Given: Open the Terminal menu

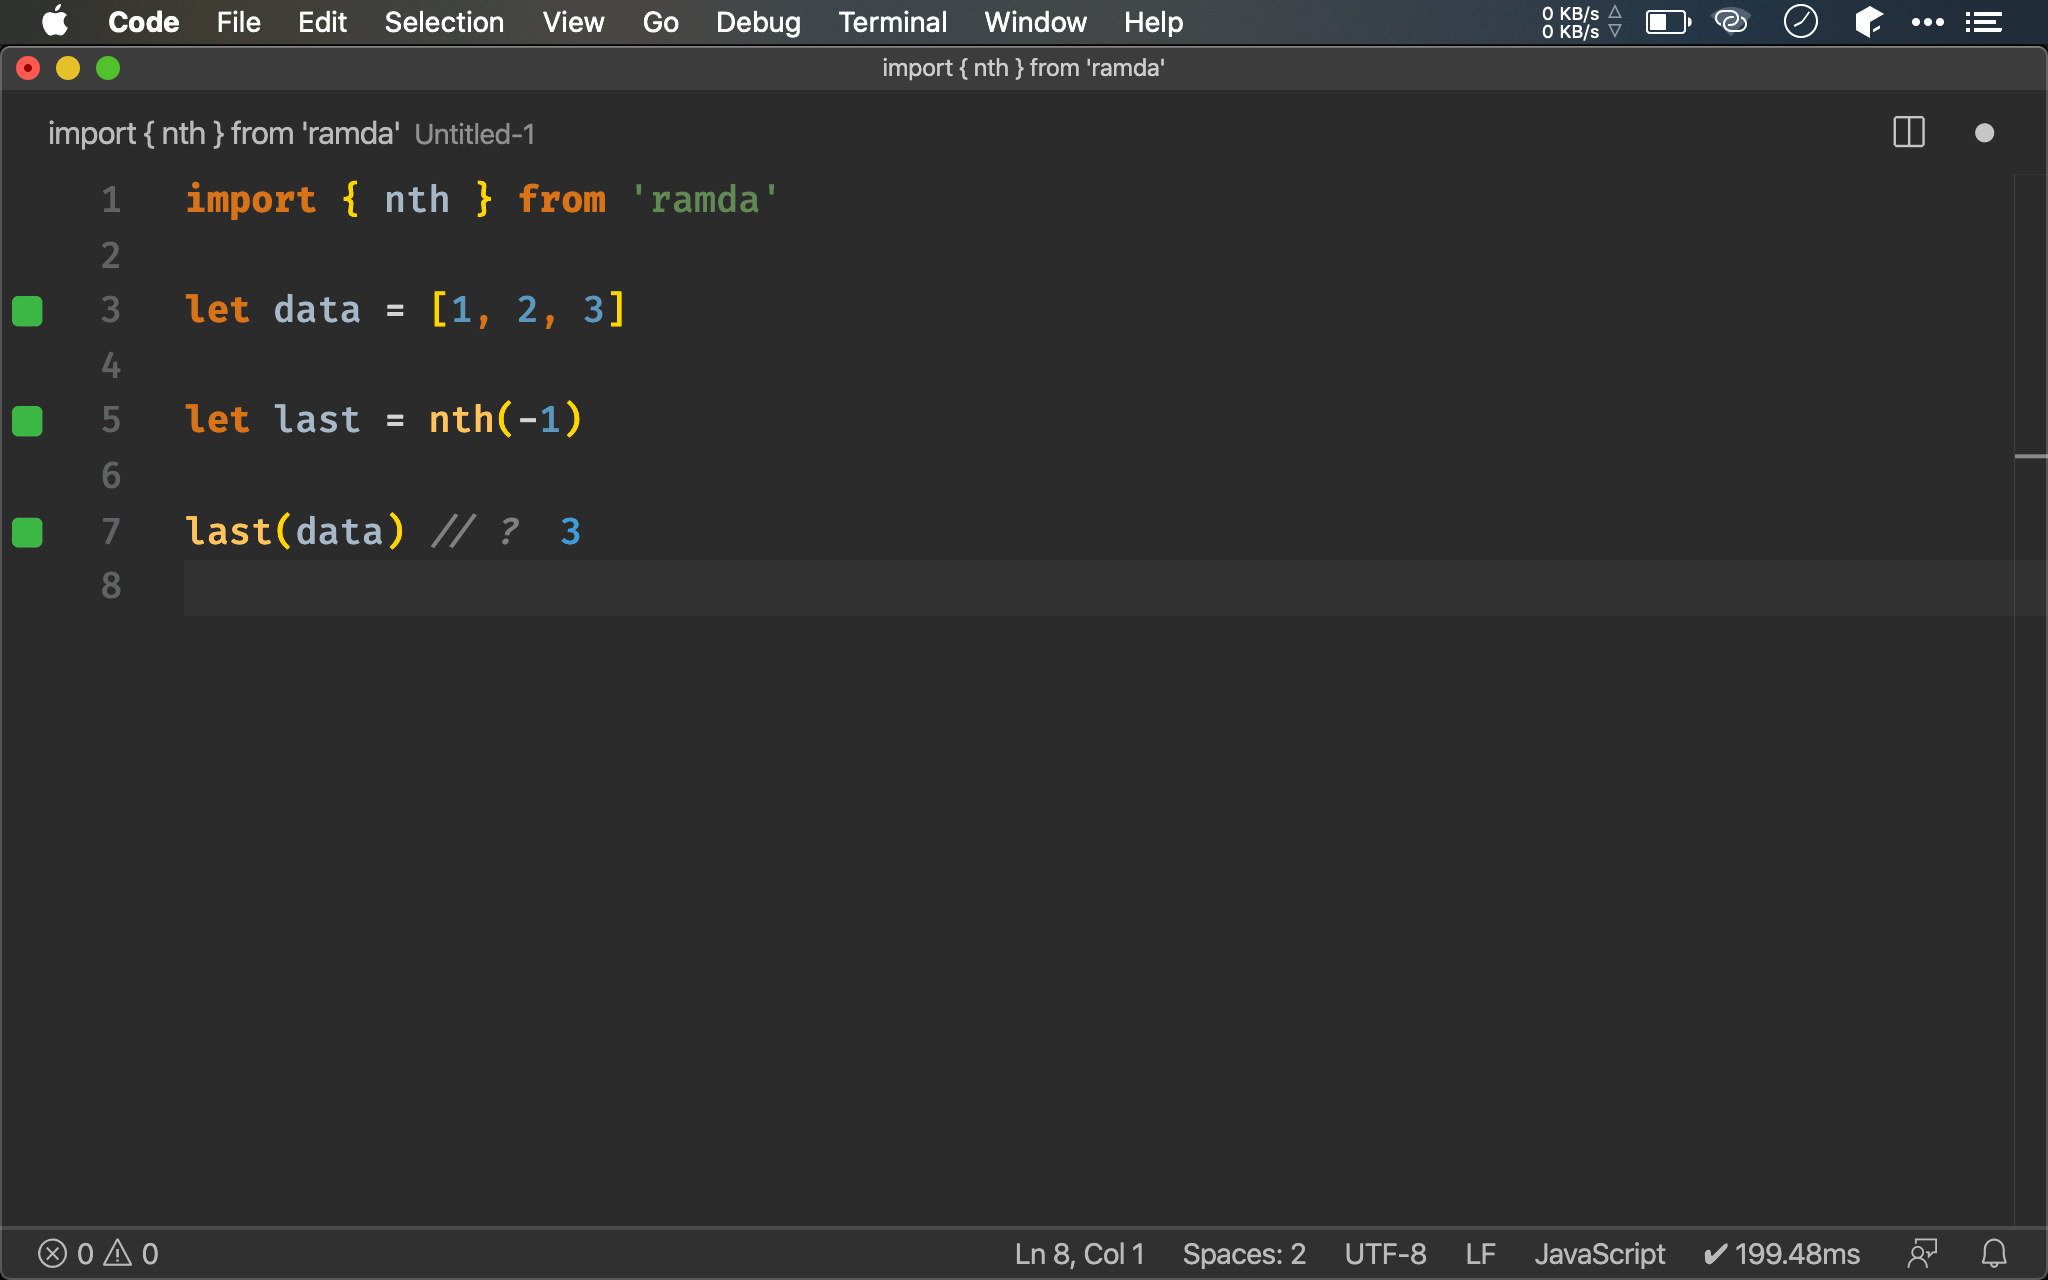Looking at the screenshot, I should pos(892,22).
